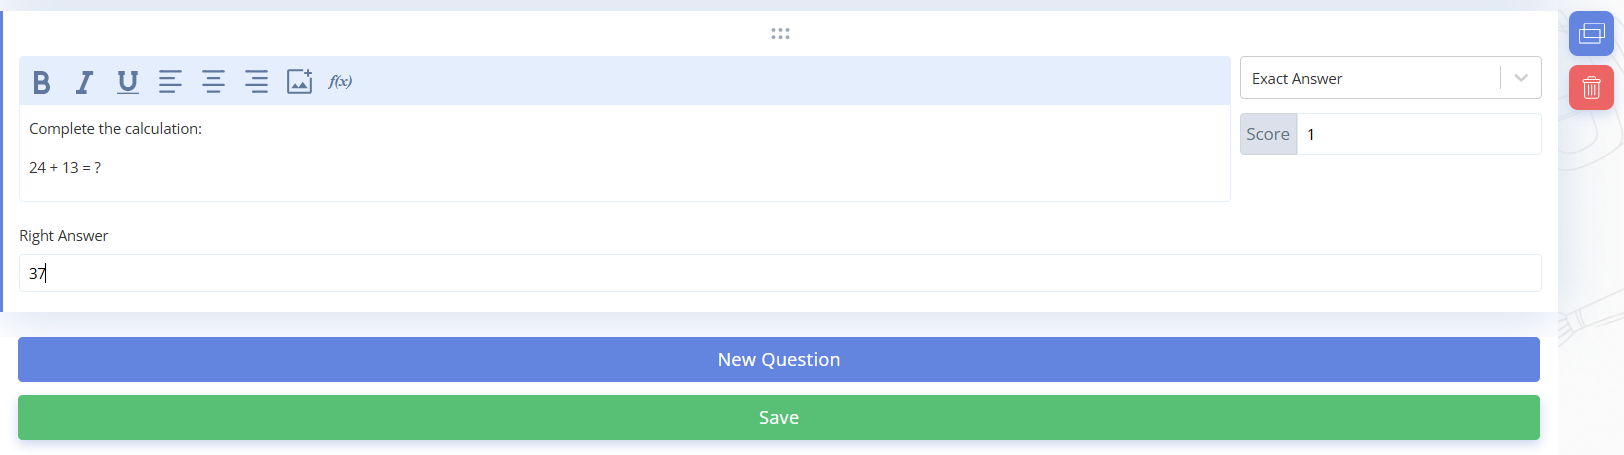The width and height of the screenshot is (1624, 455).
Task: Open the f(x) formula editor
Action: pyautogui.click(x=340, y=82)
